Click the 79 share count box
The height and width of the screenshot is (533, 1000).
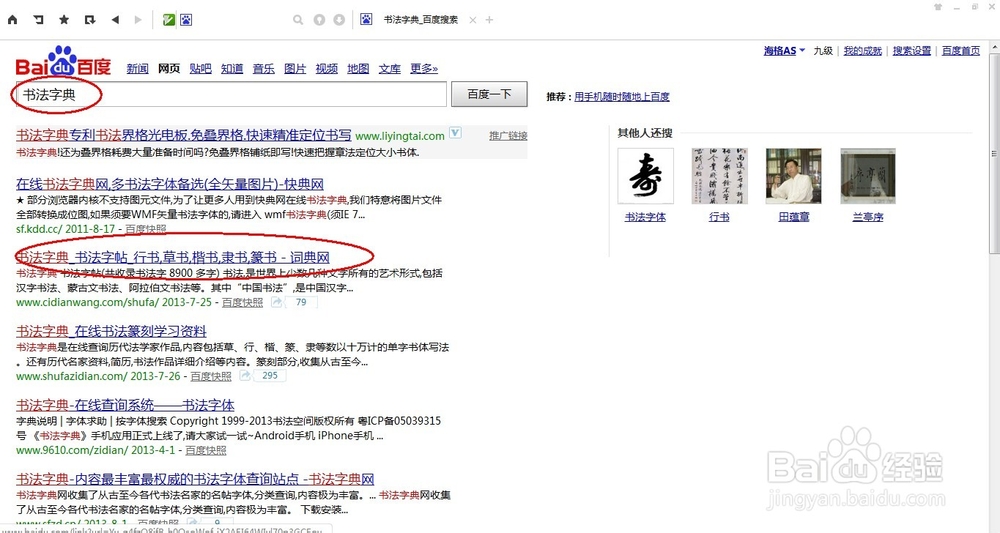pos(301,302)
